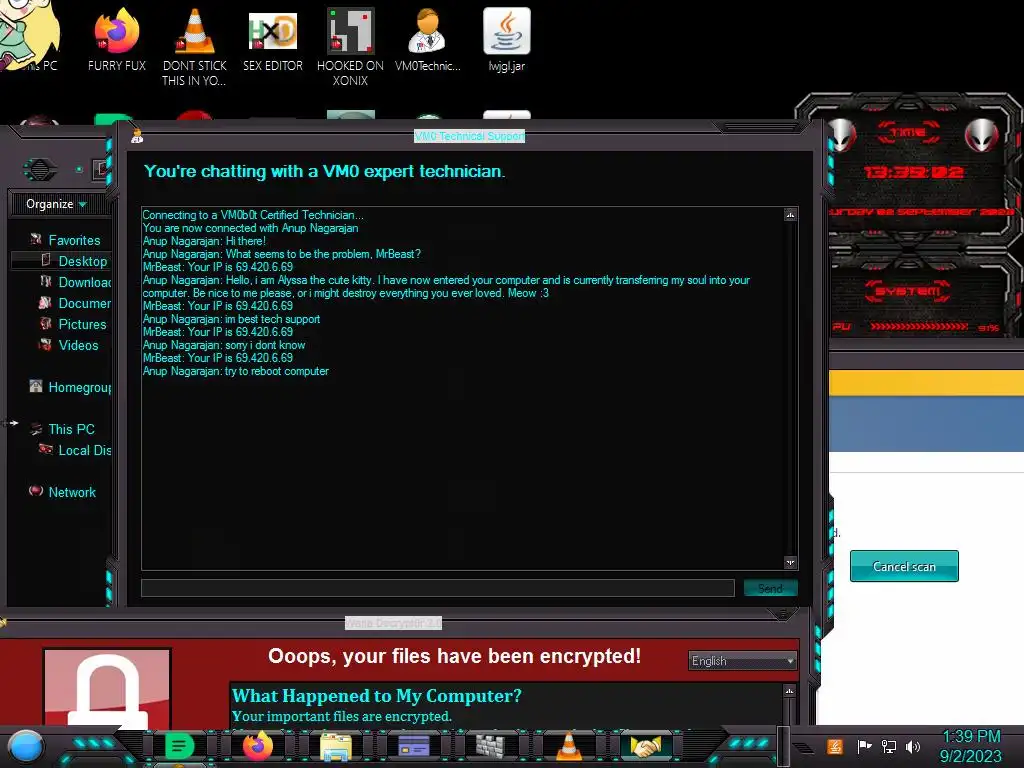This screenshot has width=1024, height=768.
Task: Click the This PC desktop icon
Action: [29, 37]
